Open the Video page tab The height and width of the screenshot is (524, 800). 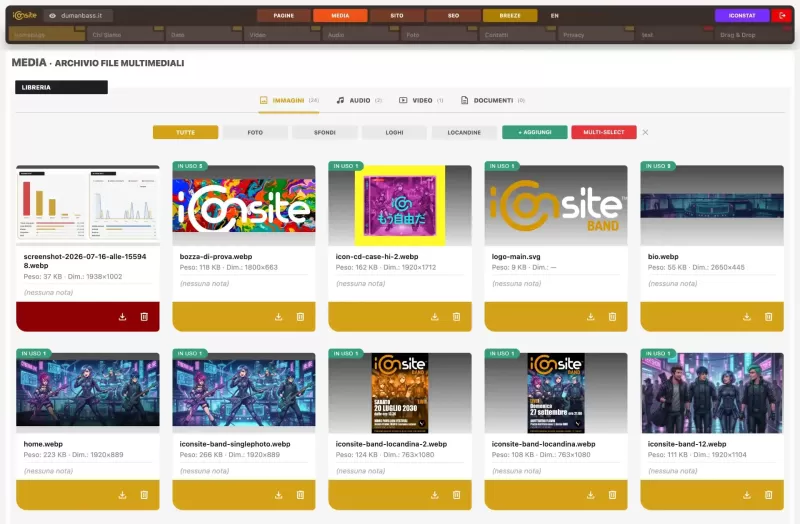(x=282, y=34)
